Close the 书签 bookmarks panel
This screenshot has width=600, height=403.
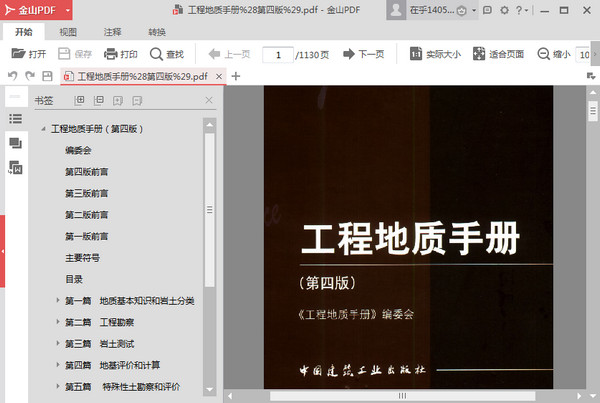[x=208, y=100]
